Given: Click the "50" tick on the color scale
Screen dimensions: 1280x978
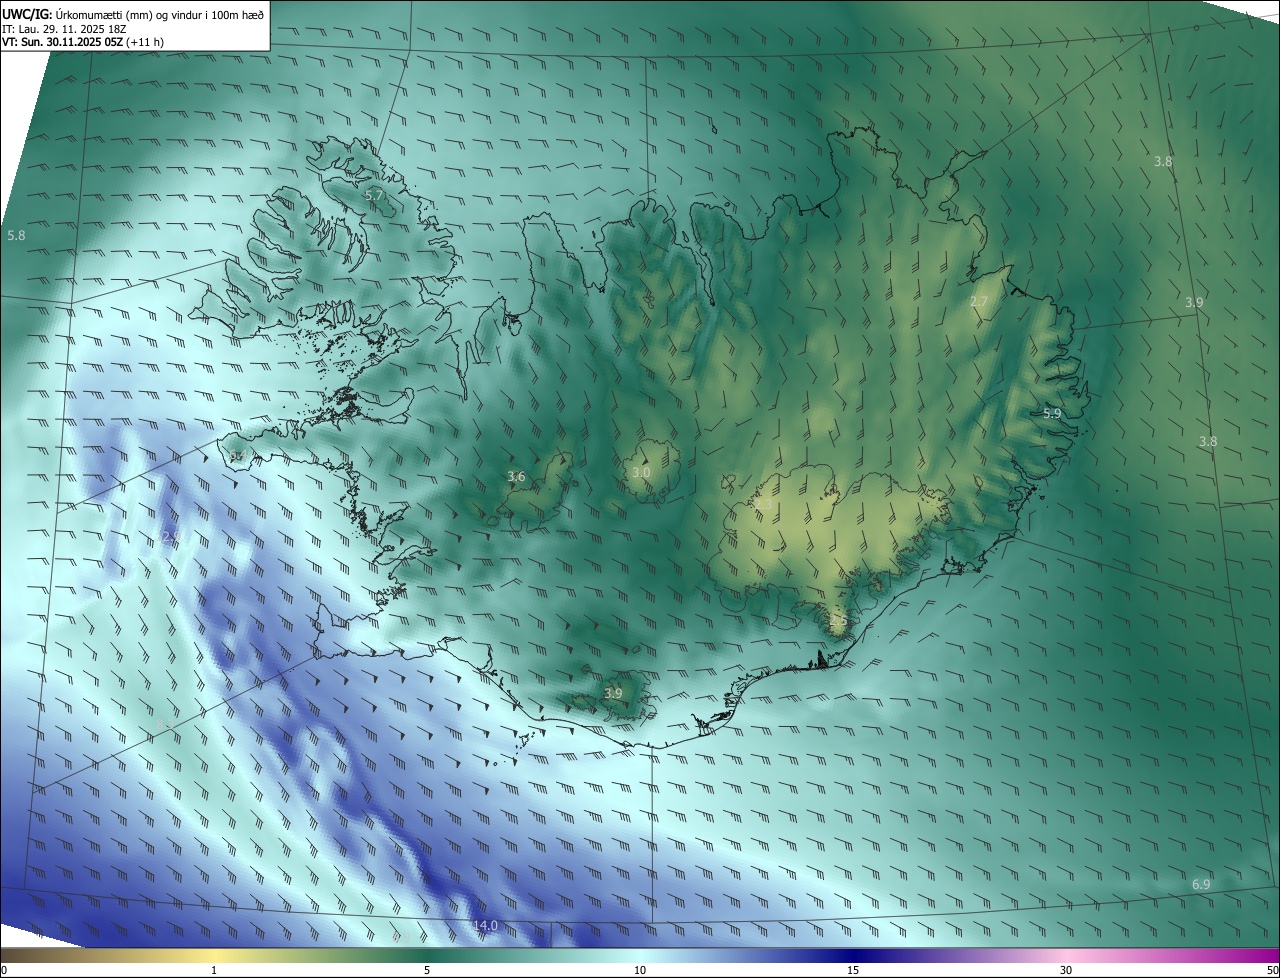Looking at the screenshot, I should coord(1272,970).
